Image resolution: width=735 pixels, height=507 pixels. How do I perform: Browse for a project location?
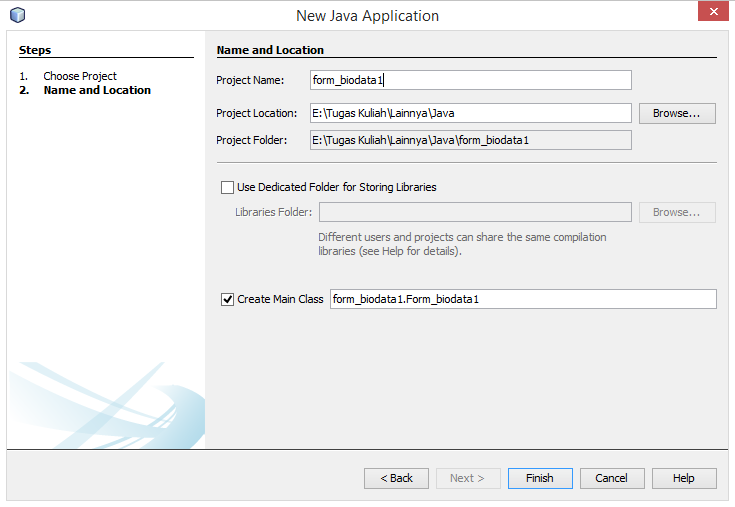pos(677,113)
